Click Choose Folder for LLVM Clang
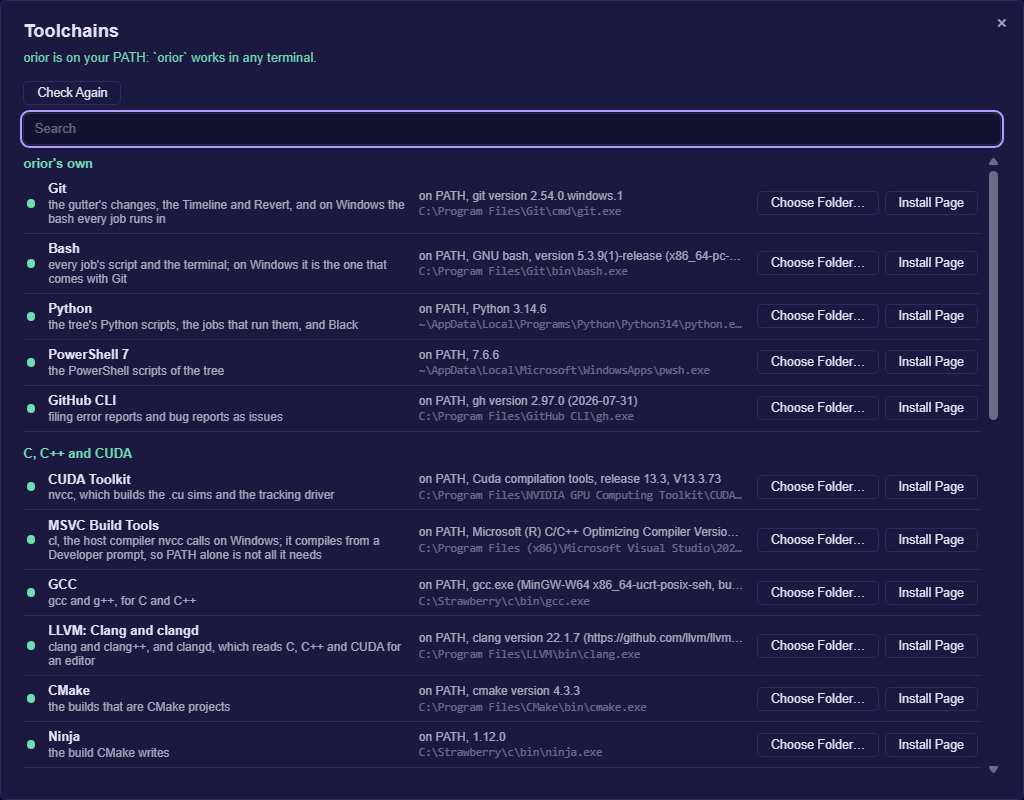 pos(817,646)
